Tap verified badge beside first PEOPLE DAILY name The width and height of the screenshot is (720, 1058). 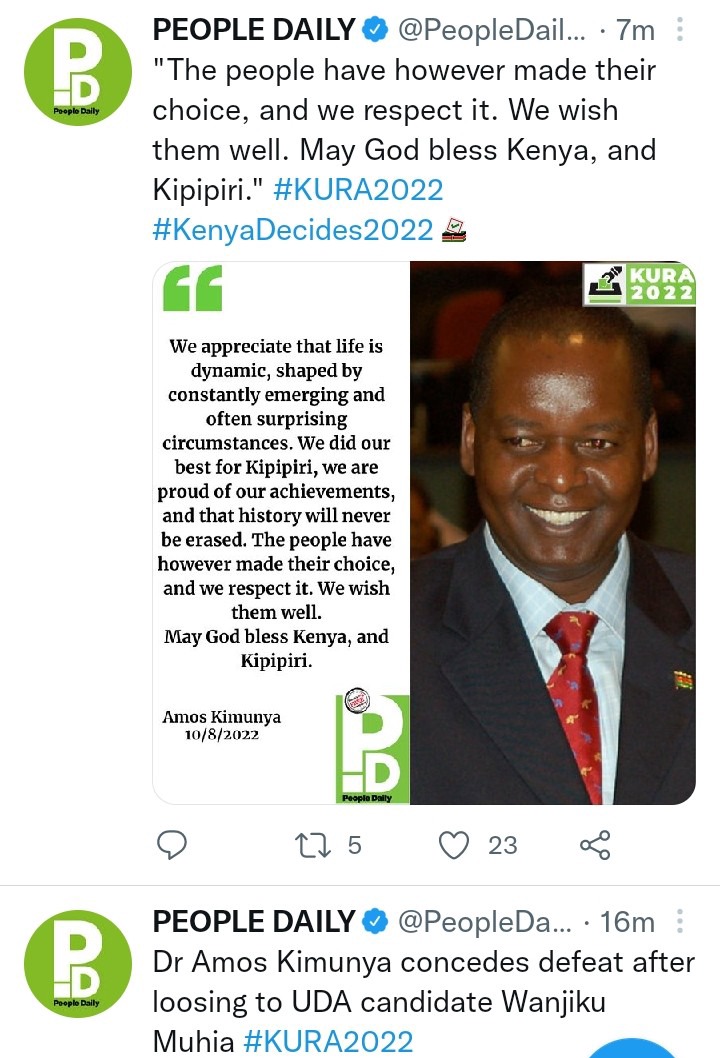coord(375,30)
